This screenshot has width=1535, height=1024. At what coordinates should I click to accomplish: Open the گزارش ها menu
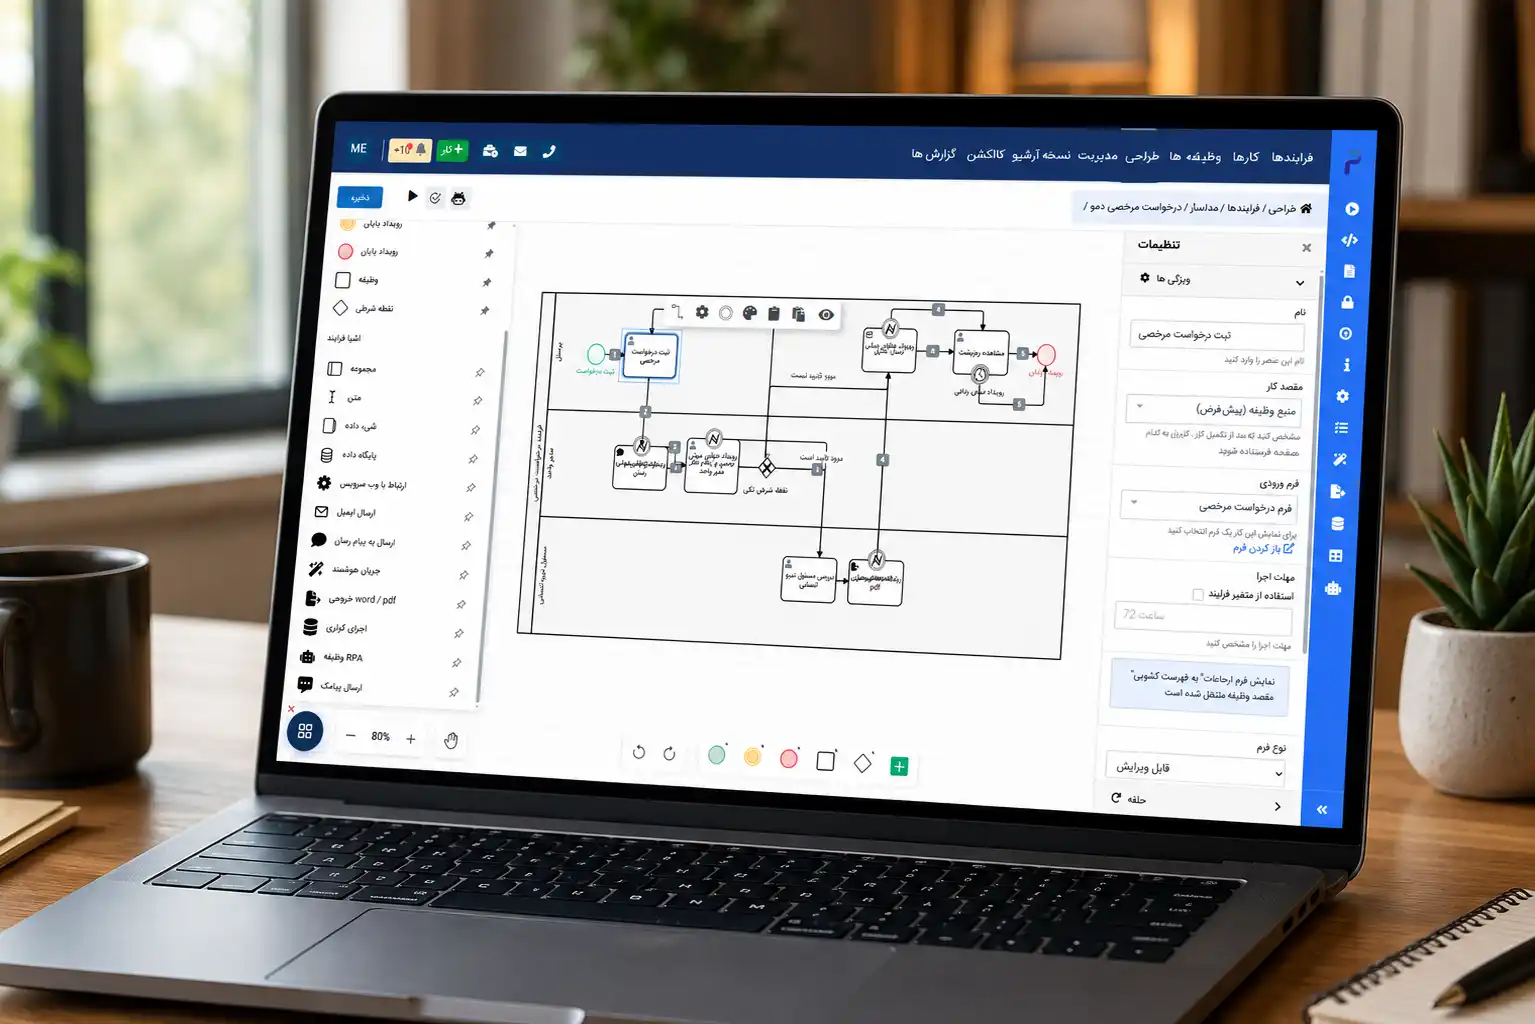coord(933,154)
